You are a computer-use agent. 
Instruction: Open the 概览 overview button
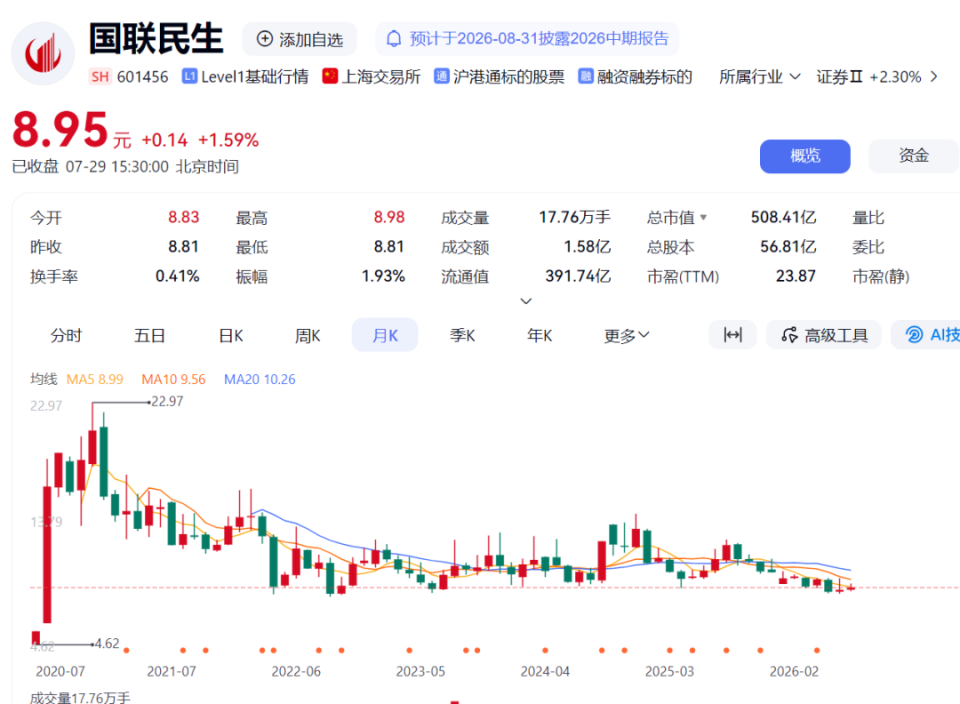(805, 156)
